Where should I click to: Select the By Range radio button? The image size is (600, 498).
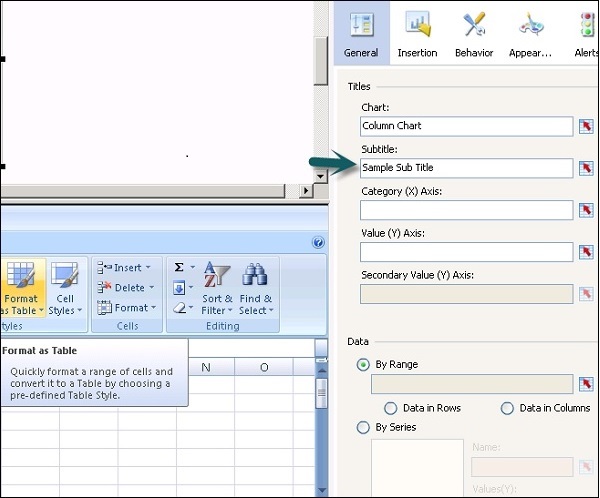(363, 365)
